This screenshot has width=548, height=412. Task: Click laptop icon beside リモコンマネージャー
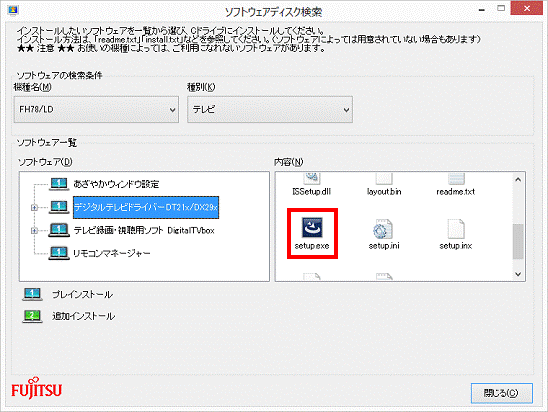(x=59, y=253)
